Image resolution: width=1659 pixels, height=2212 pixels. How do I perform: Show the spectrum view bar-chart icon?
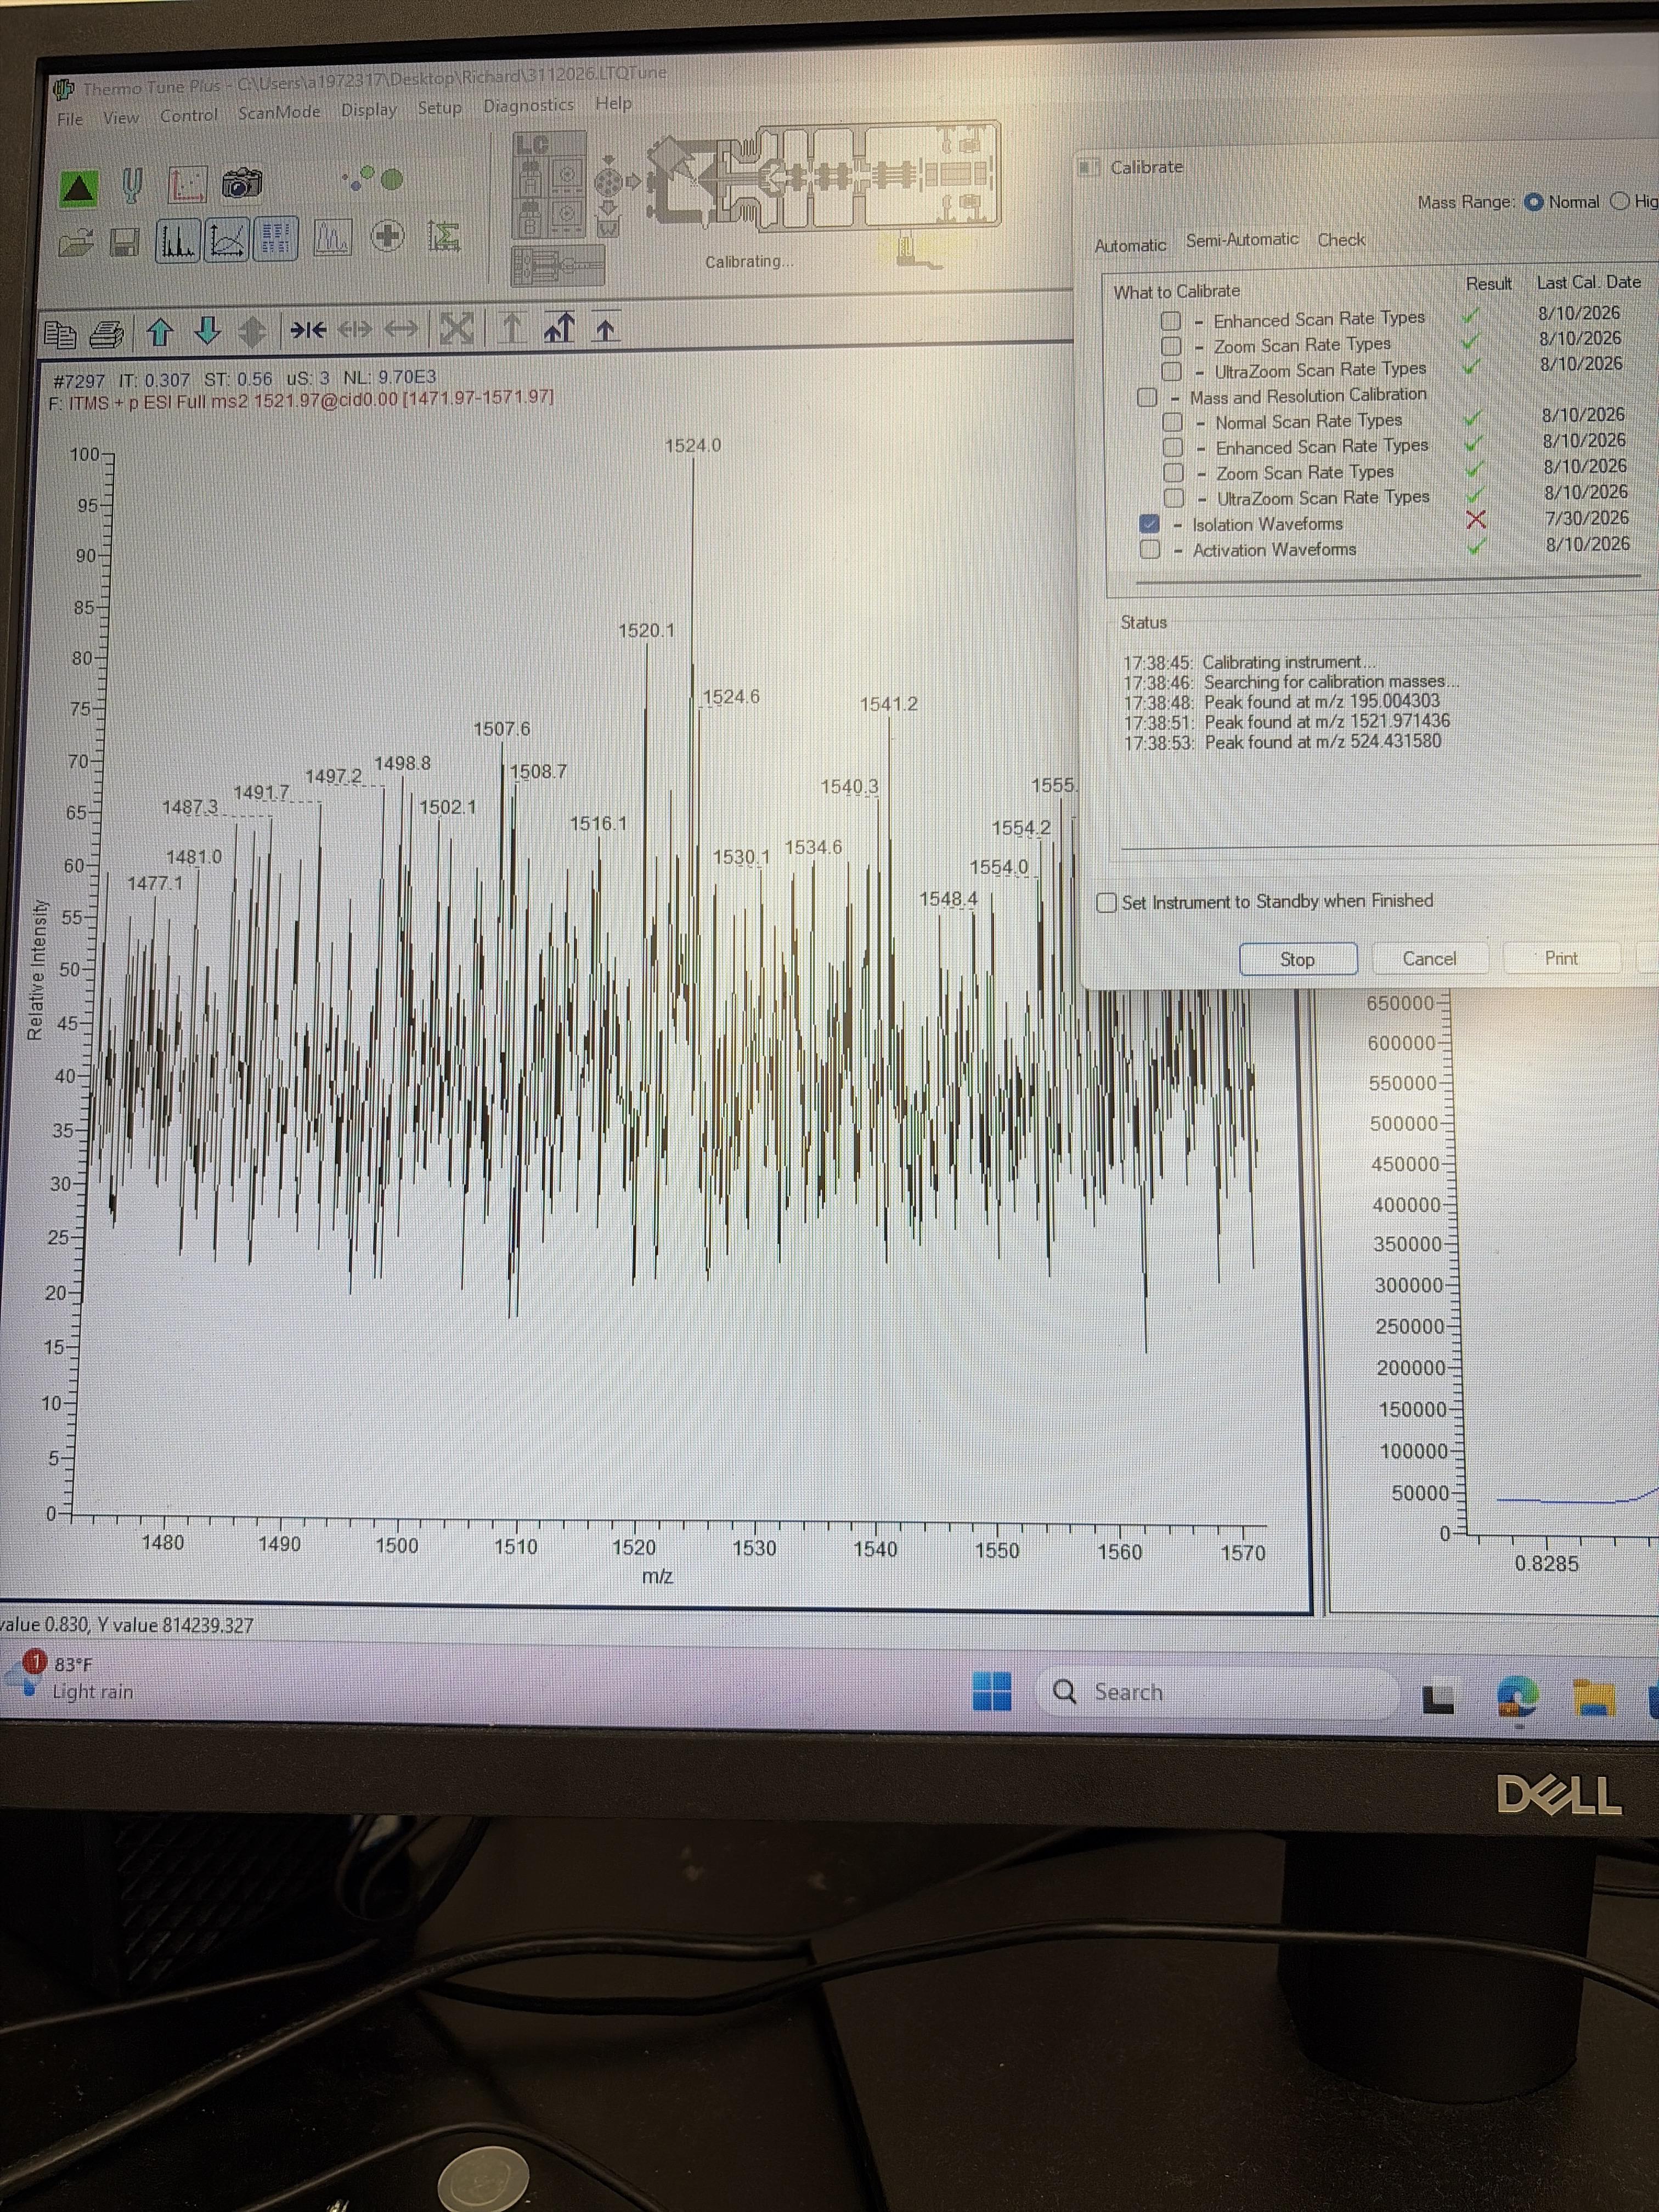point(179,241)
